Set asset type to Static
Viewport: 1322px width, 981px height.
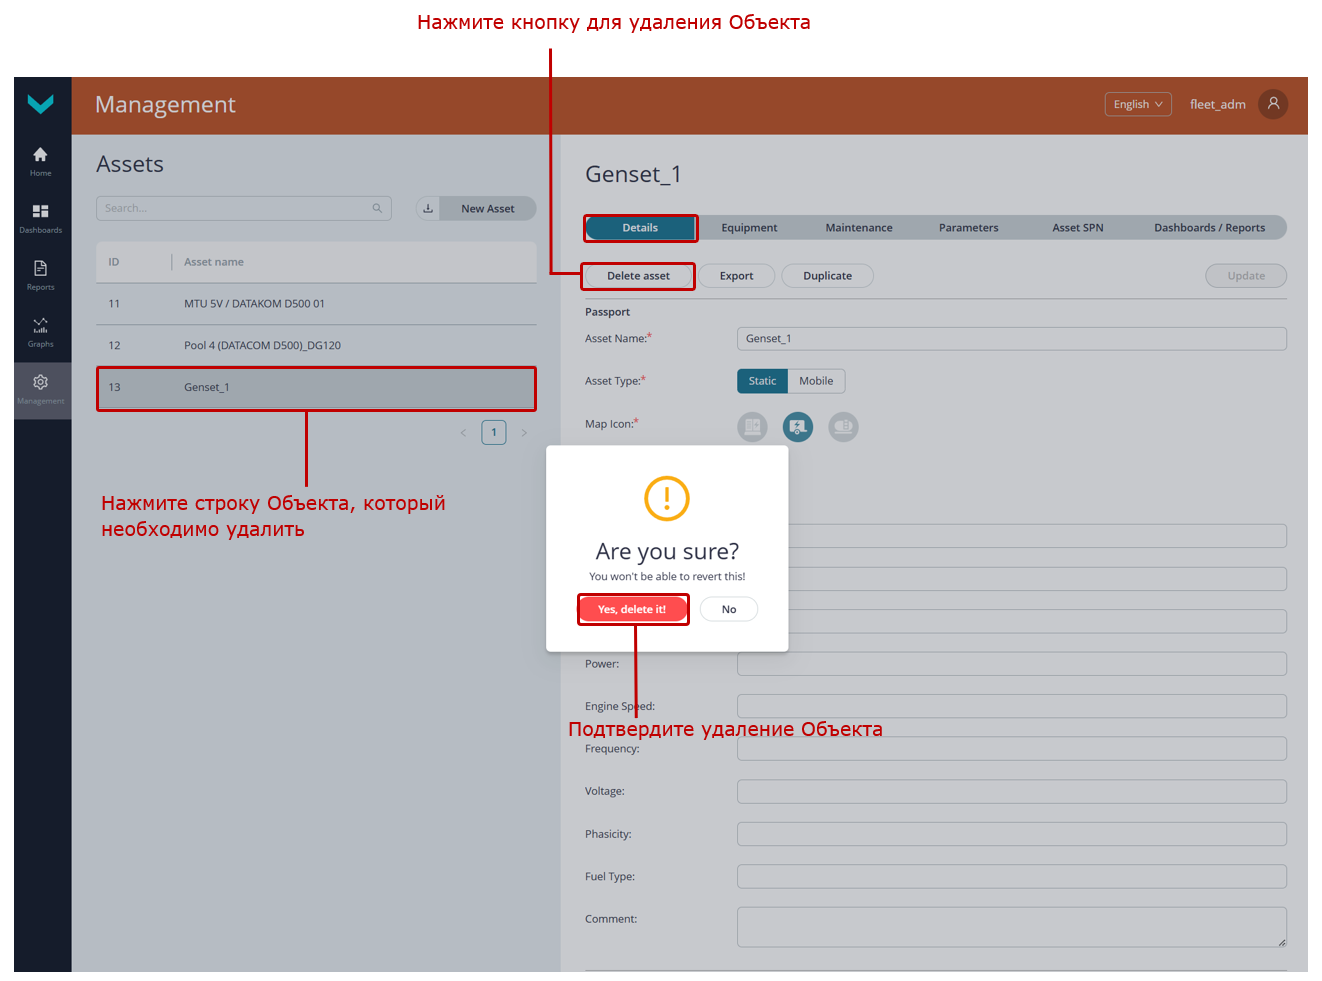762,381
